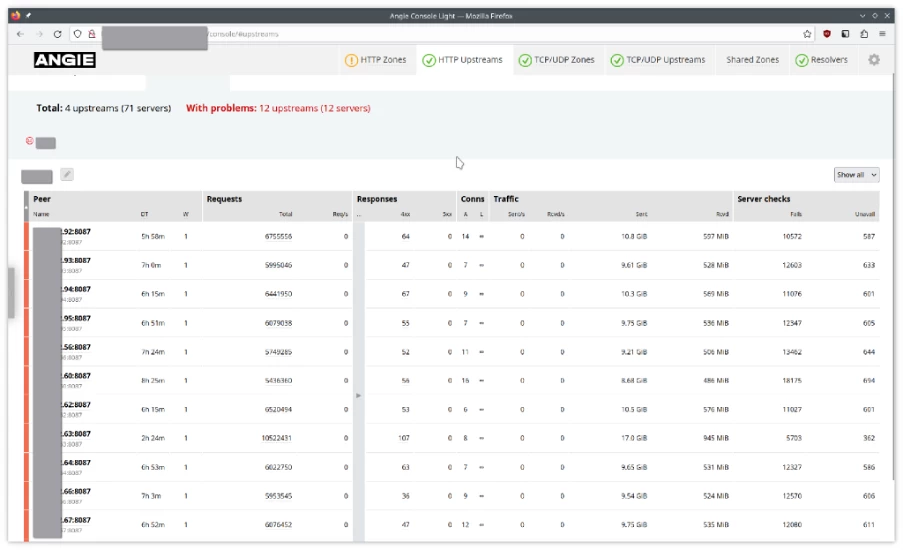Open the Firefox extensions icon

click(x=864, y=34)
